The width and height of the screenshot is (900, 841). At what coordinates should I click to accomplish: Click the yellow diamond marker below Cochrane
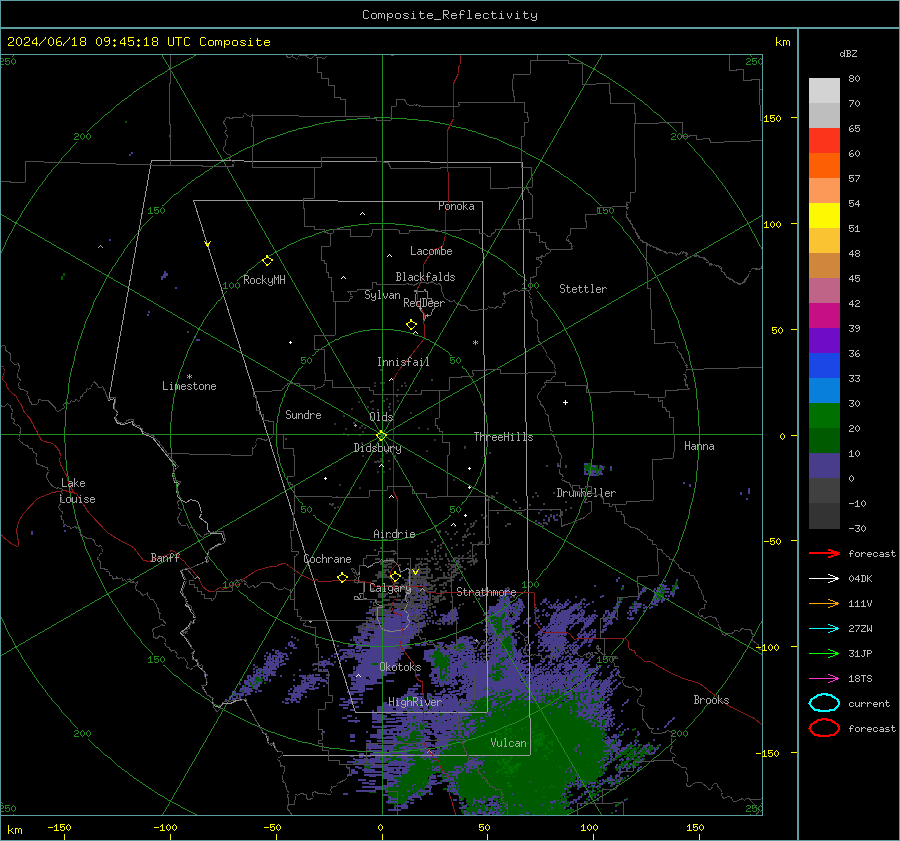342,577
